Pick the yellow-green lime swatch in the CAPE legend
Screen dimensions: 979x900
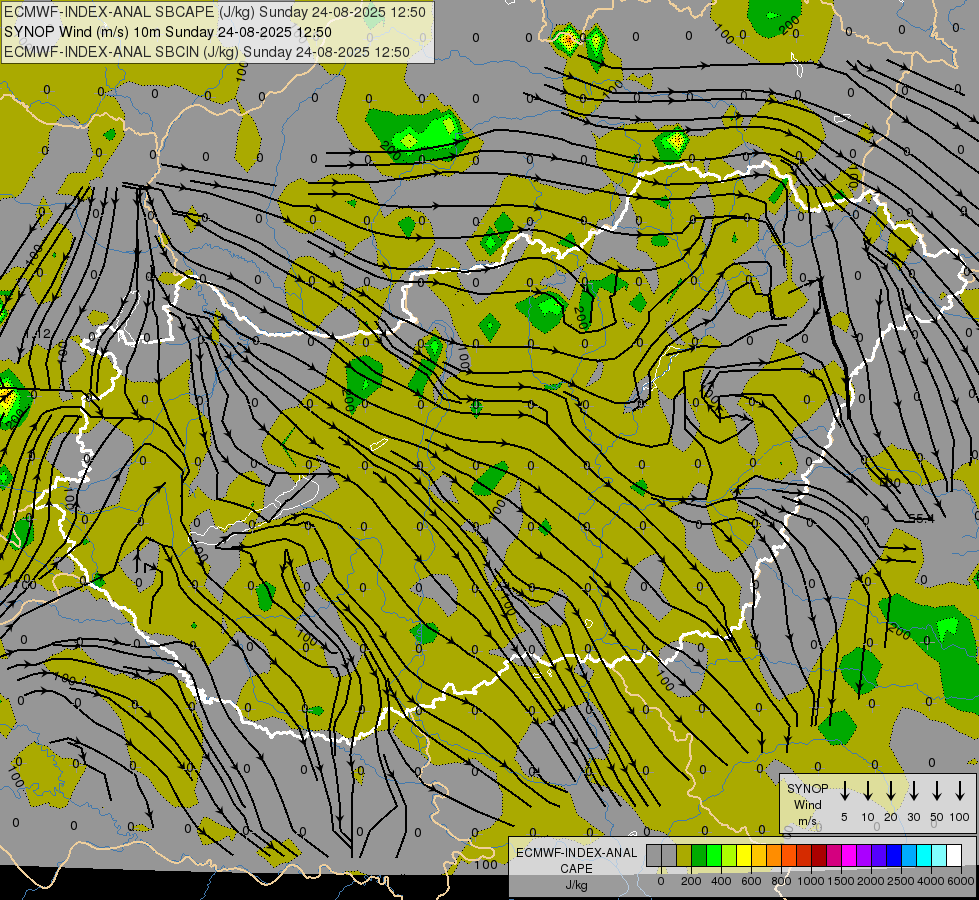click(729, 855)
